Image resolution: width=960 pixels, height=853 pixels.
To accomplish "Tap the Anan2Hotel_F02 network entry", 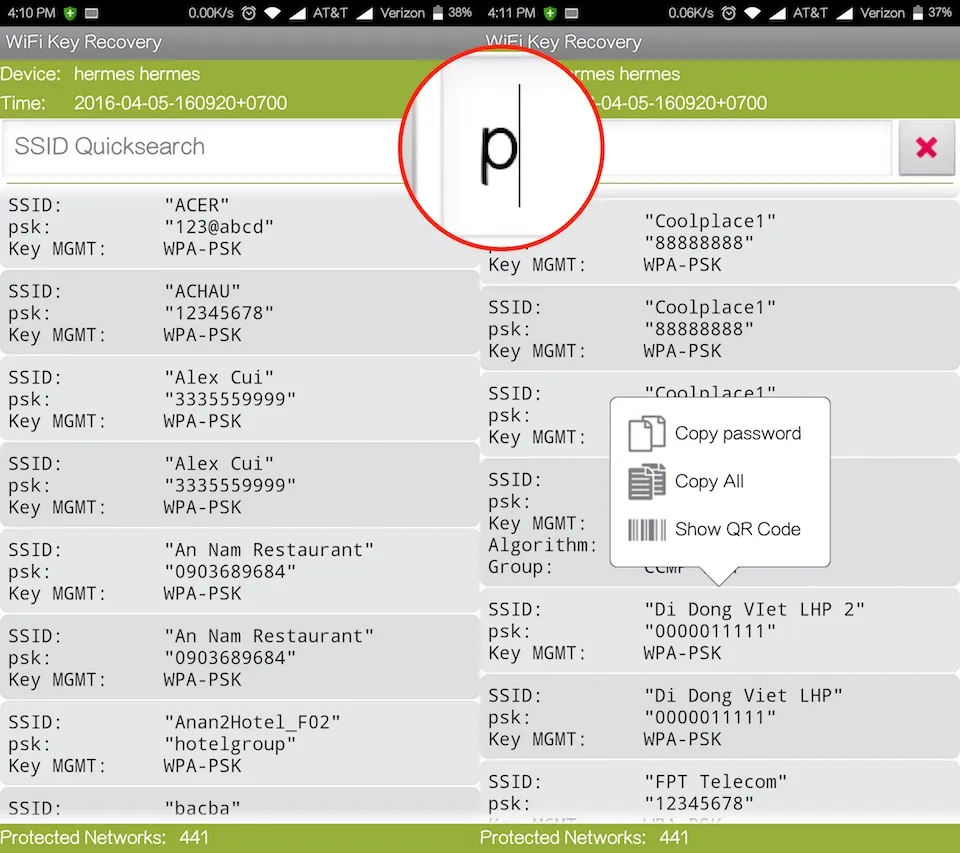I will tap(240, 743).
